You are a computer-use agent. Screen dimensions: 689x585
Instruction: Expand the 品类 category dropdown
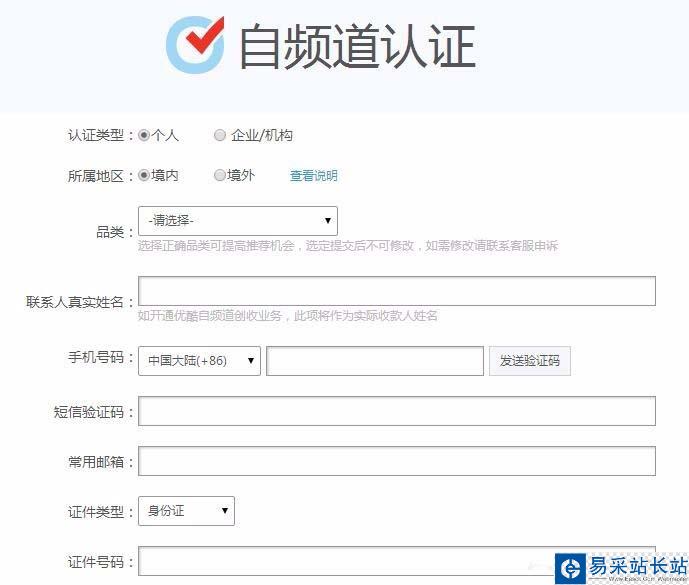point(238,220)
